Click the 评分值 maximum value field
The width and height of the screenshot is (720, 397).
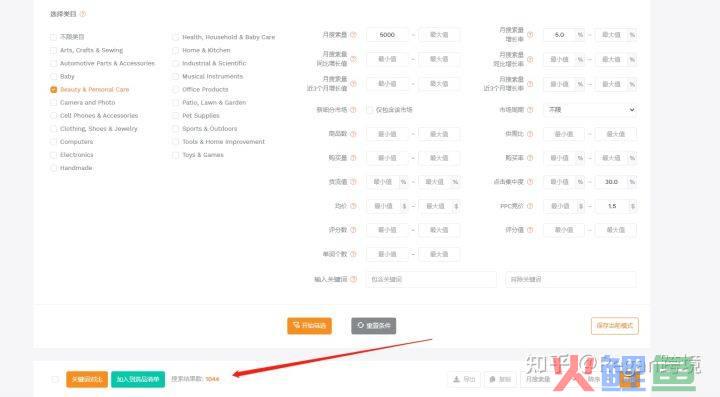(616, 230)
